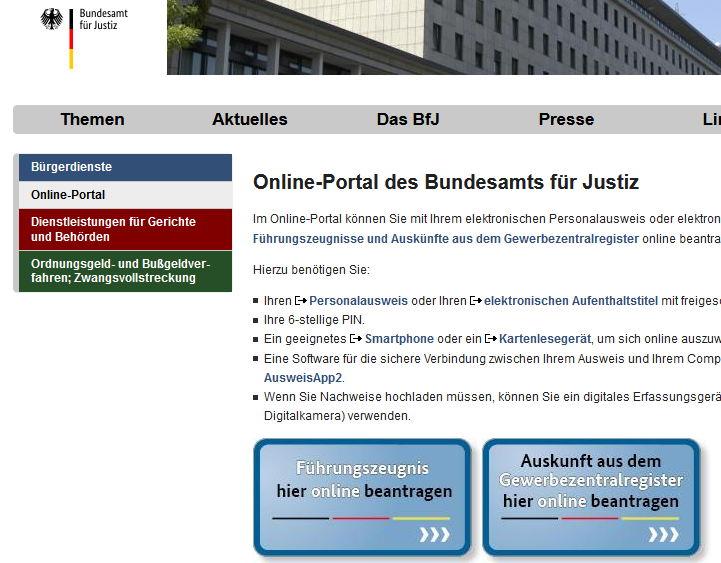
Task: Click the external-link icon before elektronischen Aufenthaltstitel
Action: point(475,301)
